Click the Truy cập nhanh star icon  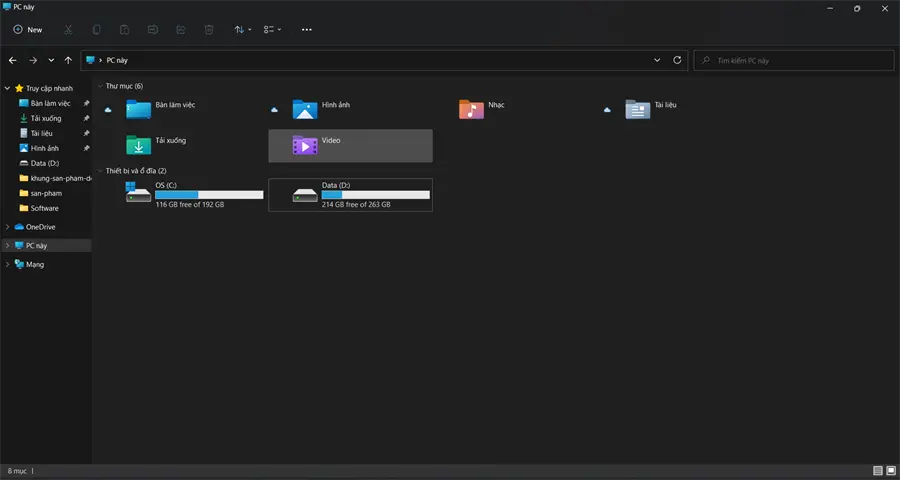point(19,88)
